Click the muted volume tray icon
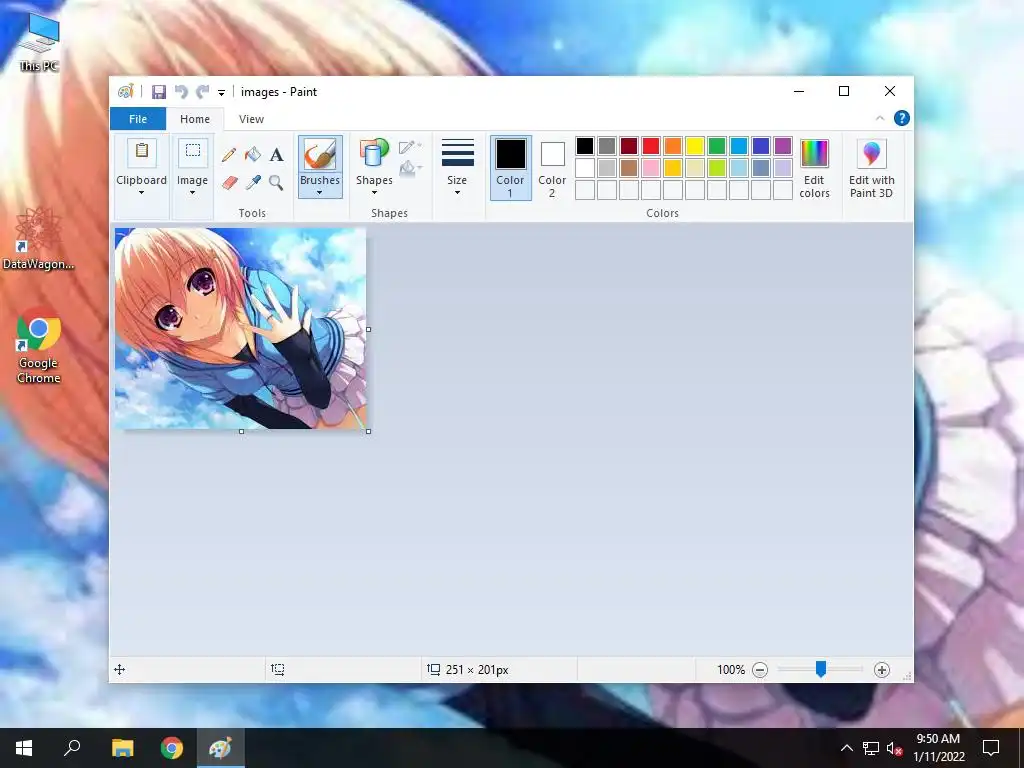 click(x=894, y=748)
